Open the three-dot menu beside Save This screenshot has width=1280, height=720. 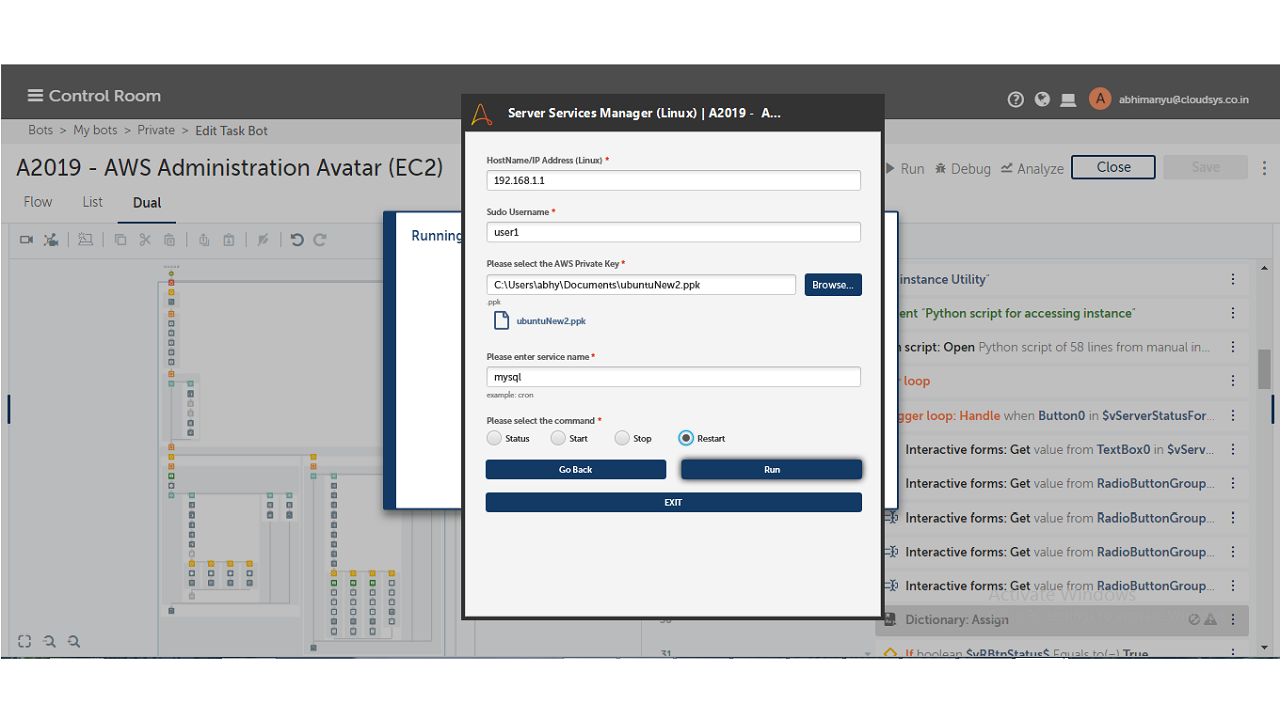(1264, 168)
